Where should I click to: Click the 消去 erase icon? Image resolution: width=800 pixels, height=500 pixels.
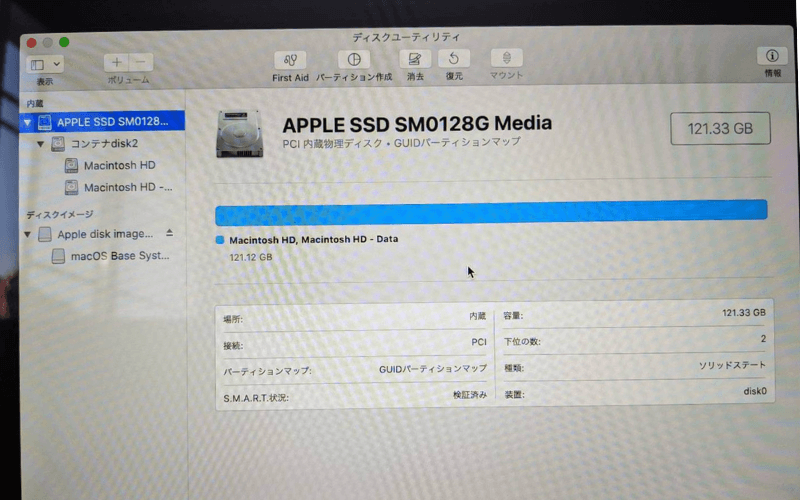(415, 59)
